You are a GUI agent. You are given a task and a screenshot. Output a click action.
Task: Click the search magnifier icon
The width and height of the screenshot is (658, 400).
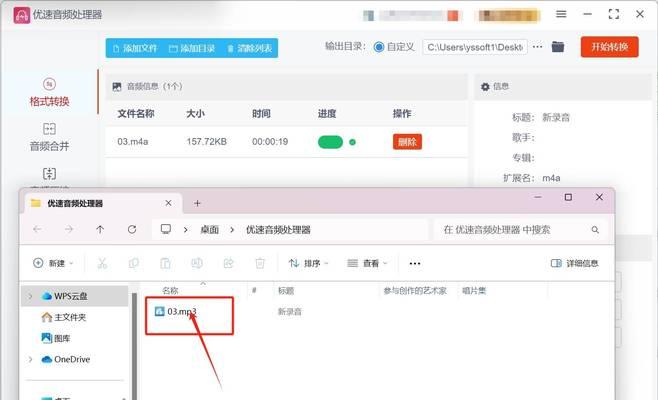[x=595, y=230]
